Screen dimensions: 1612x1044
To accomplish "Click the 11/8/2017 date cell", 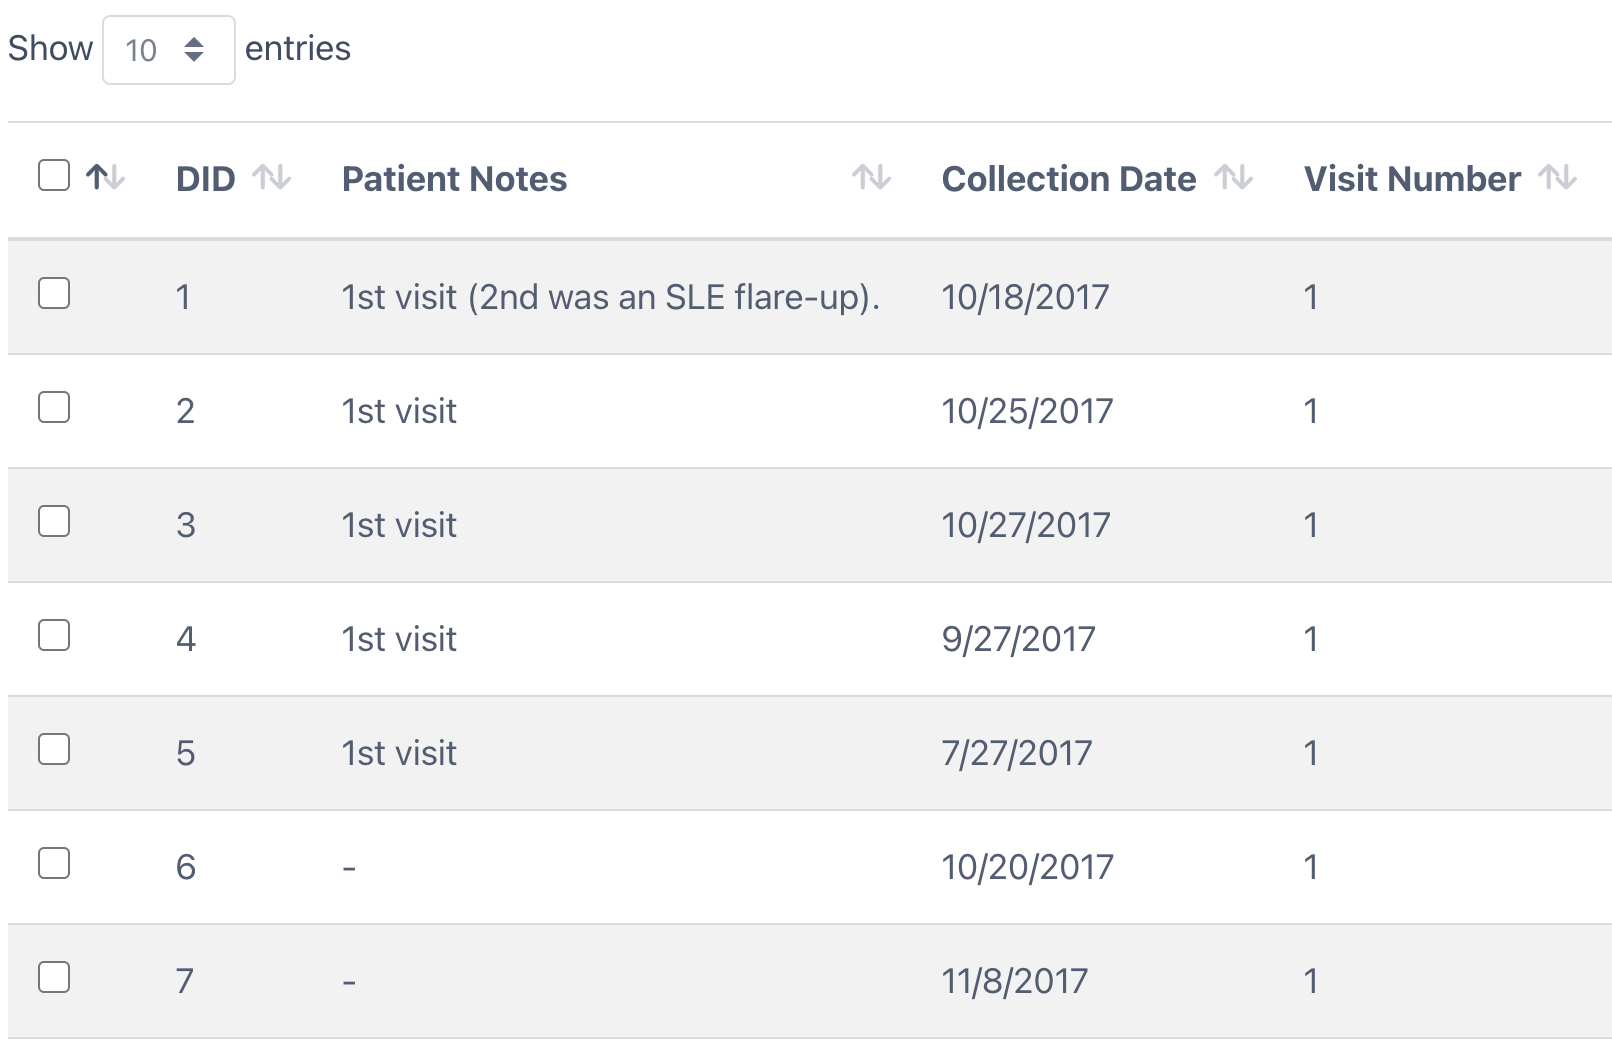I will click(x=1014, y=981).
